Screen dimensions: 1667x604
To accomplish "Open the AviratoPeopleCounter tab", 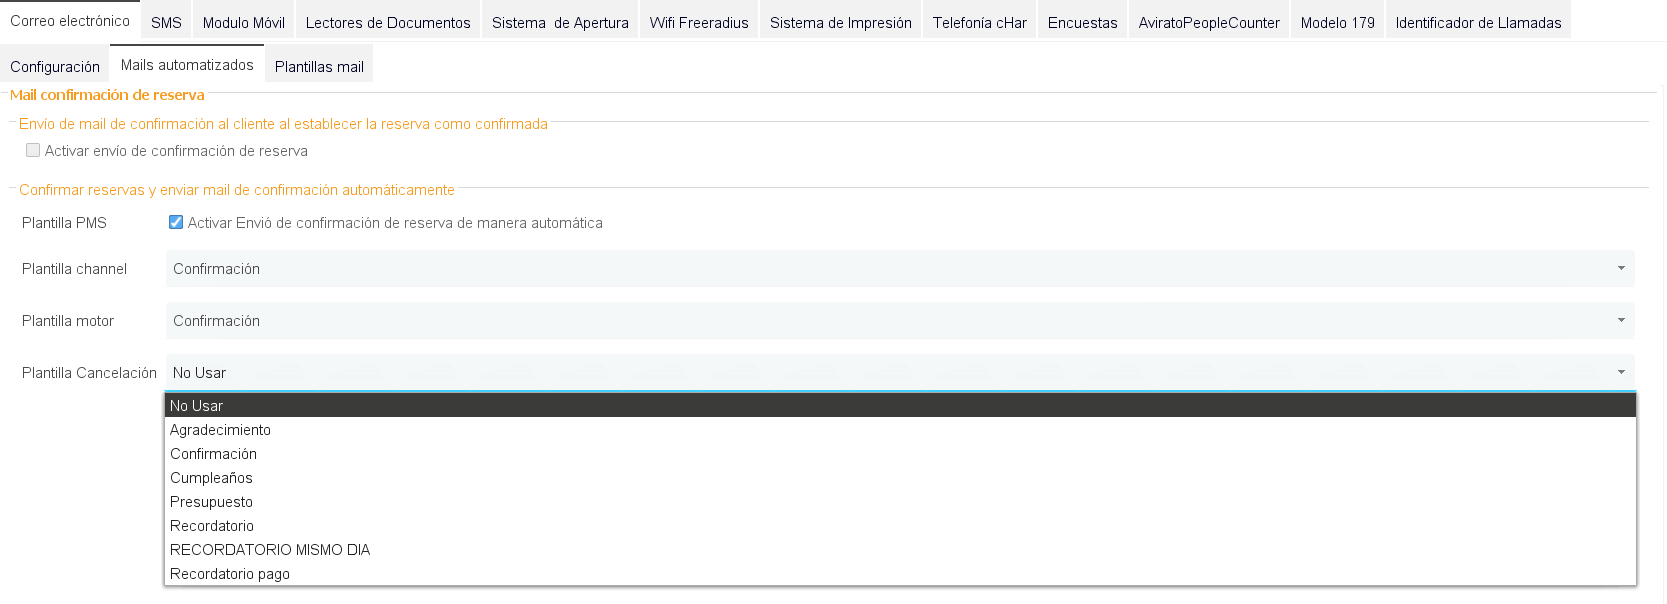I will (1209, 22).
